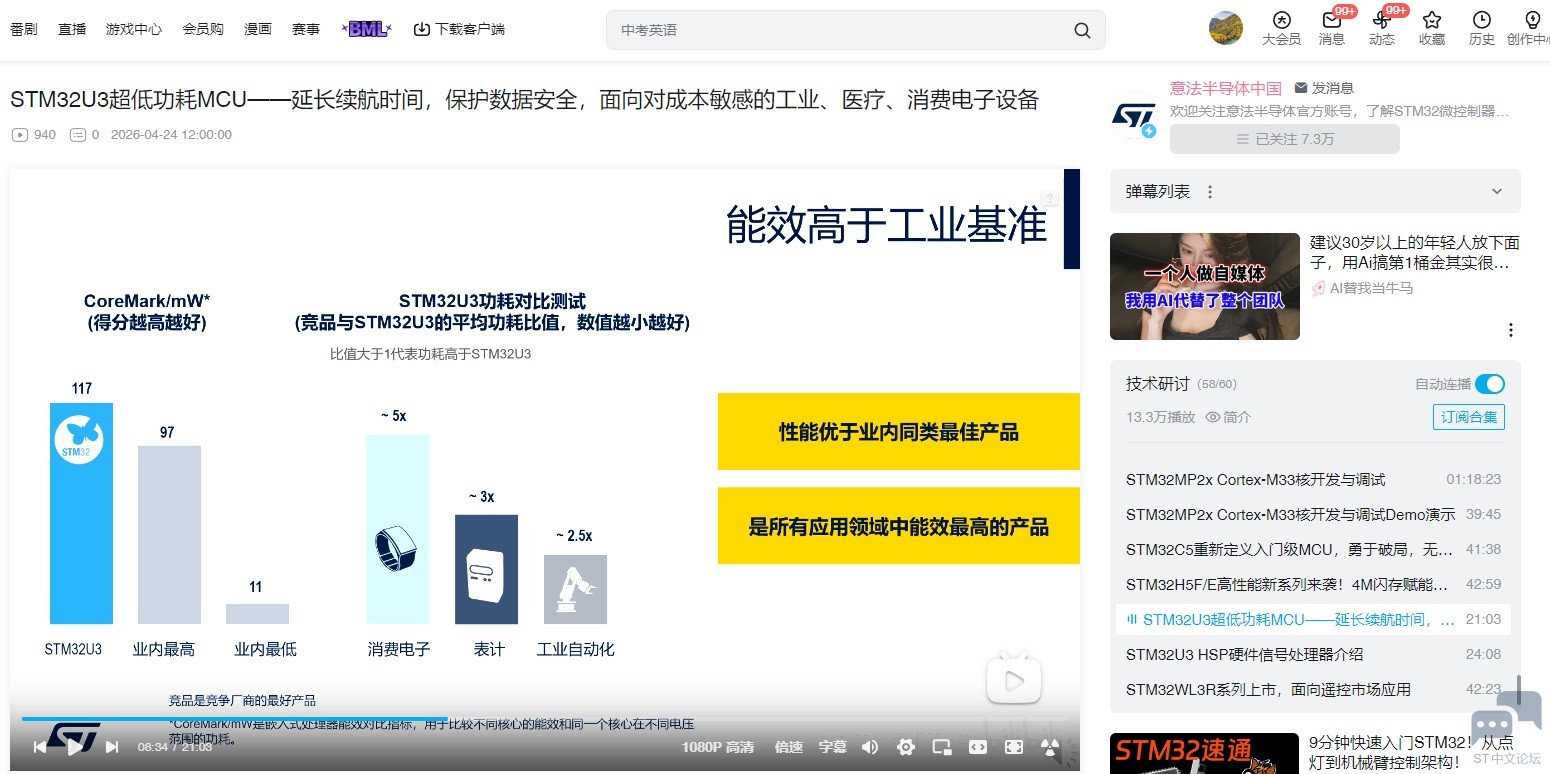Viewport: 1550px width, 774px height.
Task: Open 收藏 favorites star icon
Action: (1432, 28)
